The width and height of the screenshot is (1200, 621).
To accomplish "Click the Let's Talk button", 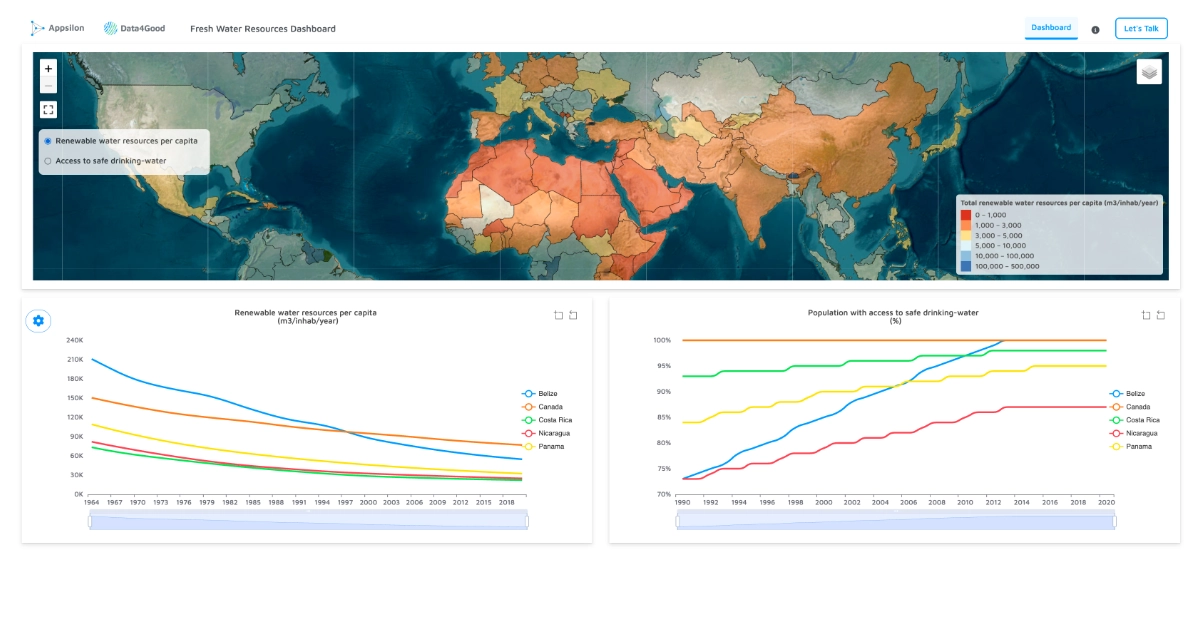I will click(x=1141, y=28).
